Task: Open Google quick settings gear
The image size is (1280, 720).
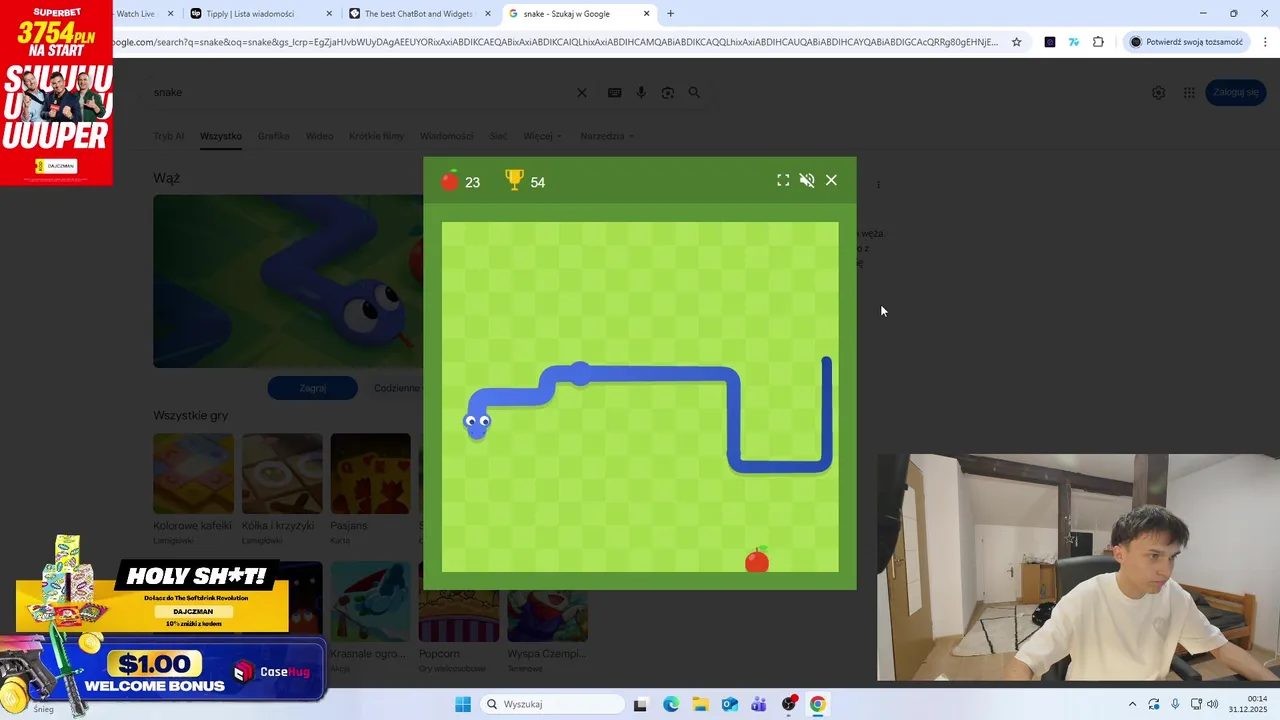Action: coord(1158,92)
